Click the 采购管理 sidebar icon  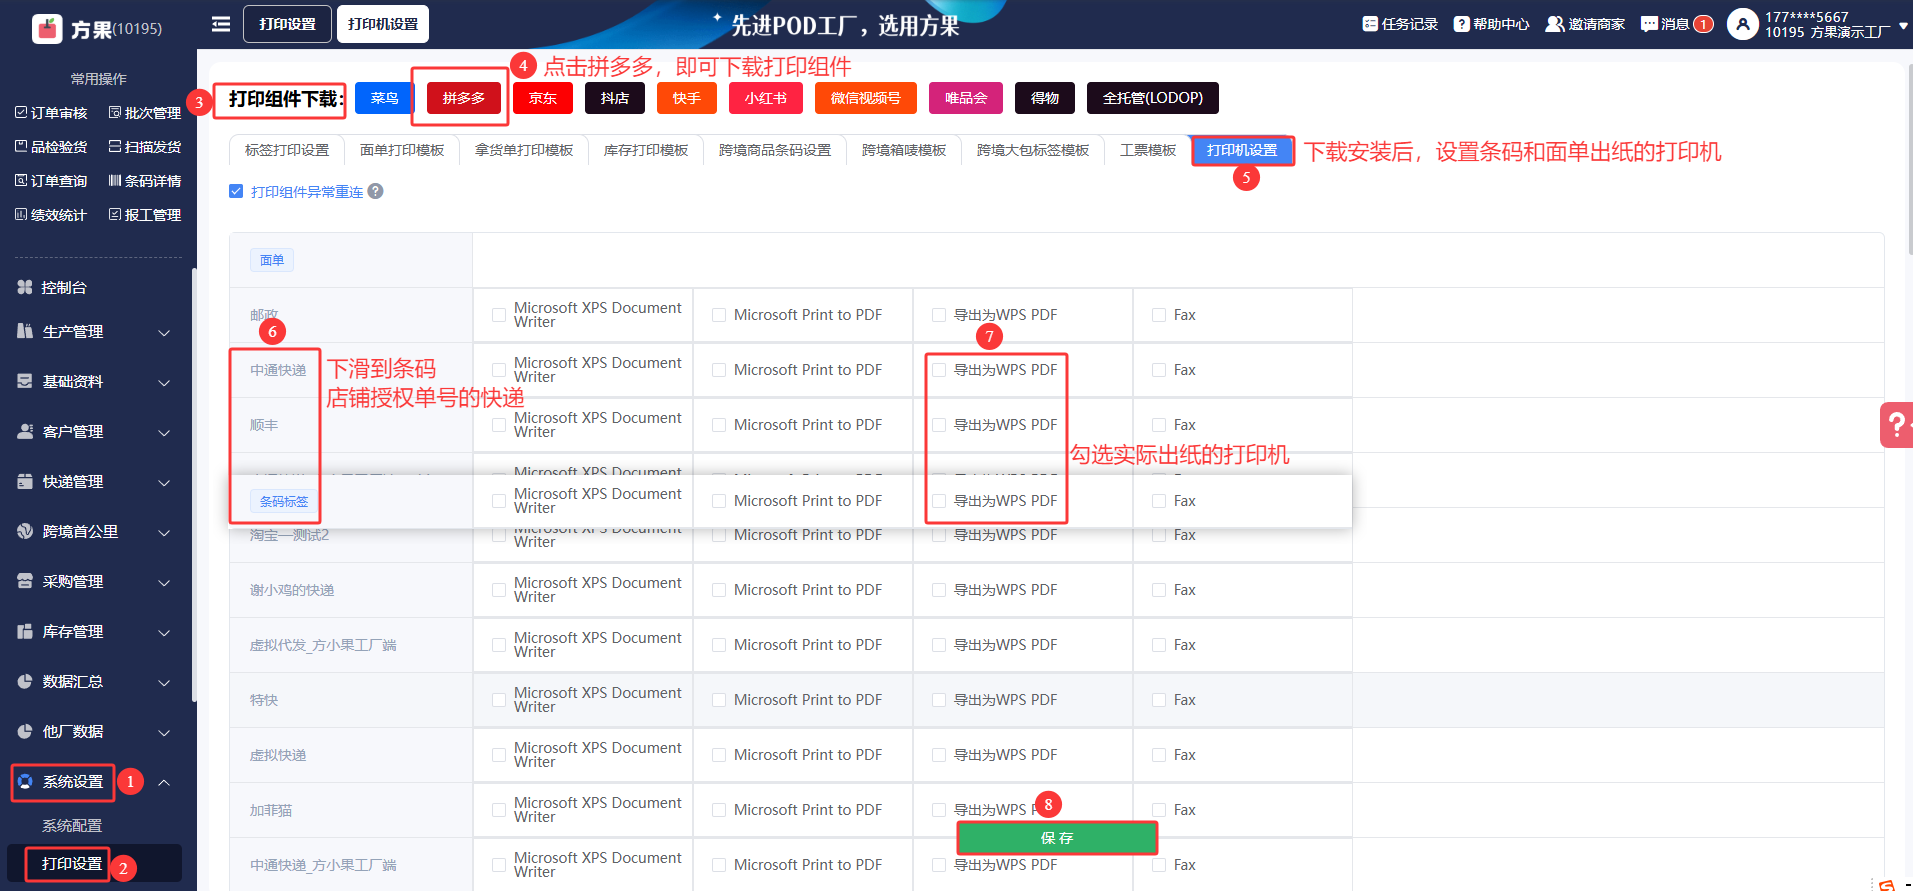click(x=25, y=581)
